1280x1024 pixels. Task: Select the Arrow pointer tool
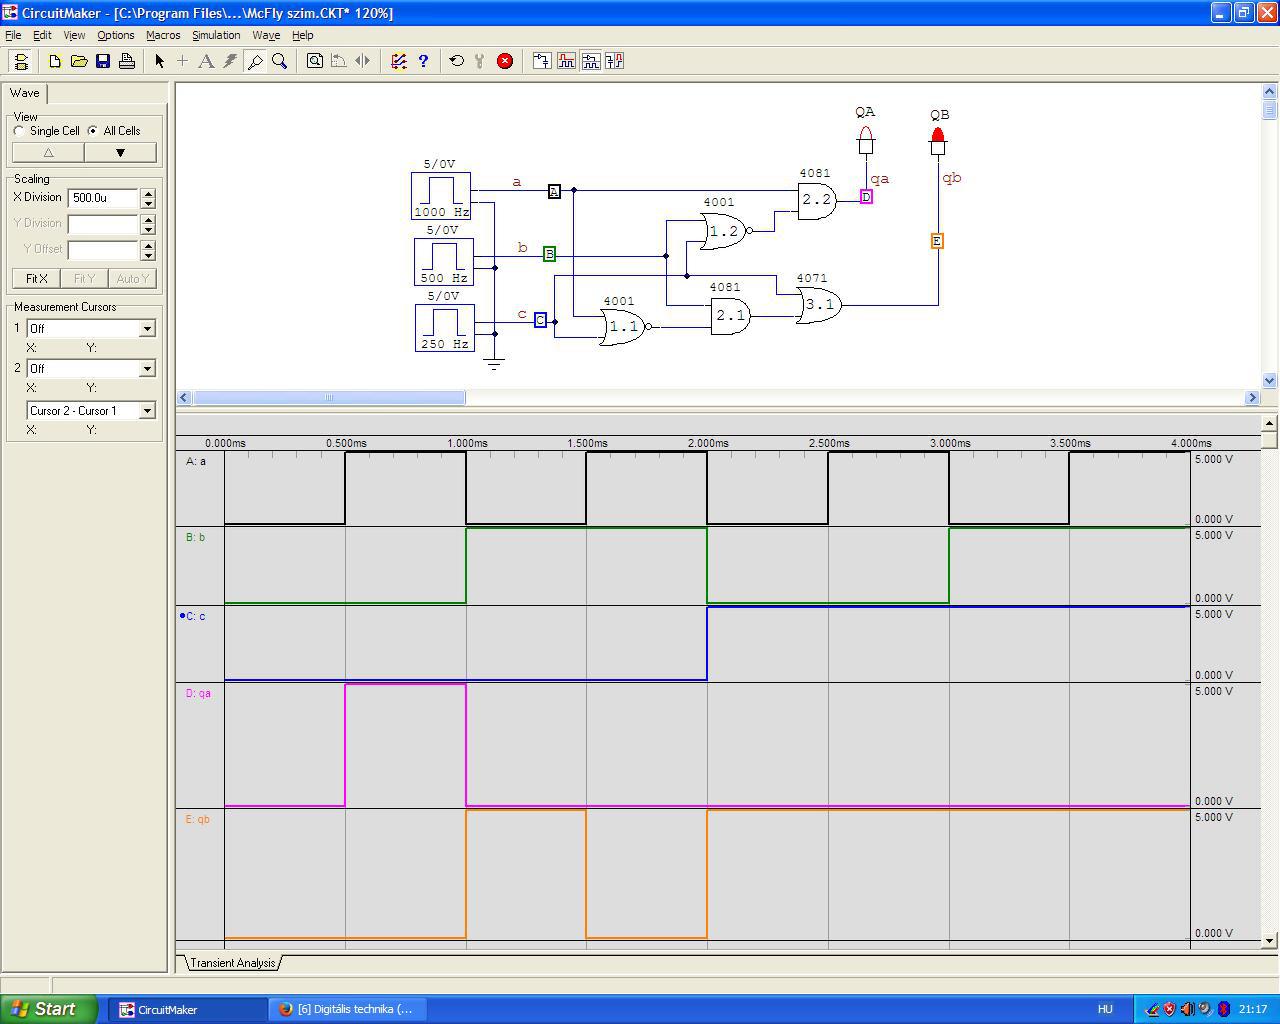[x=159, y=61]
